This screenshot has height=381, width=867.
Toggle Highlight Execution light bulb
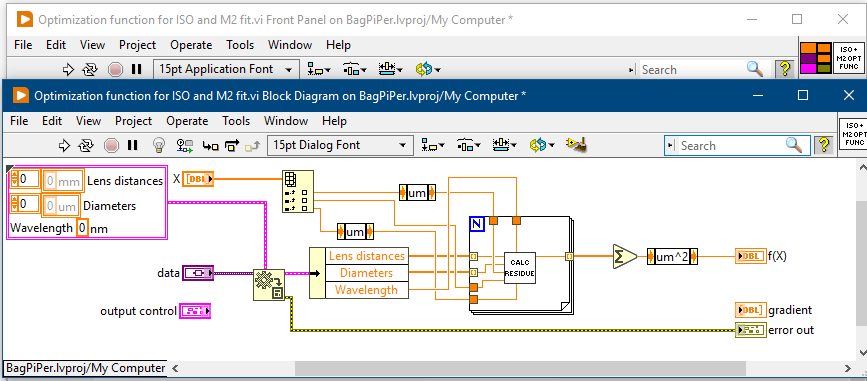(159, 145)
